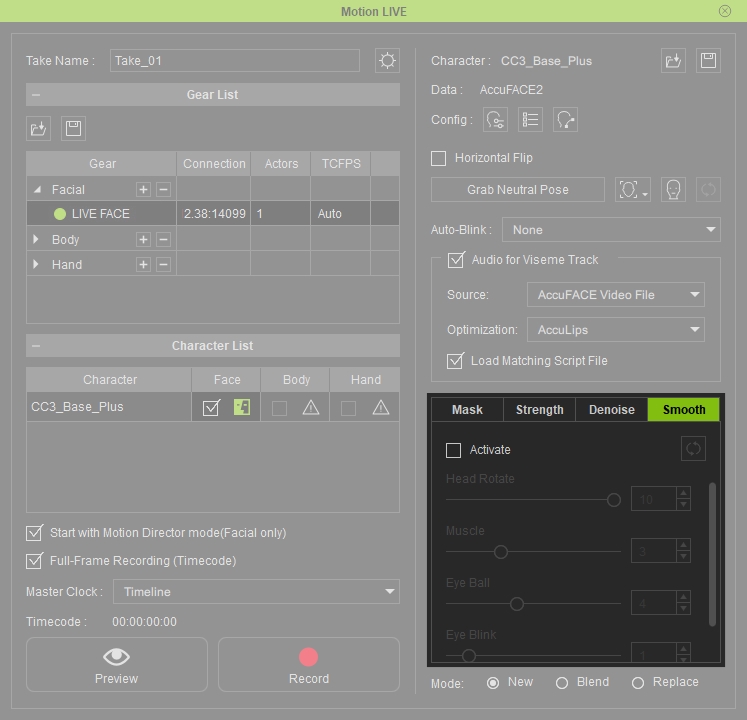Select the Blend mode radio button
This screenshot has height=720, width=747.
click(x=562, y=683)
